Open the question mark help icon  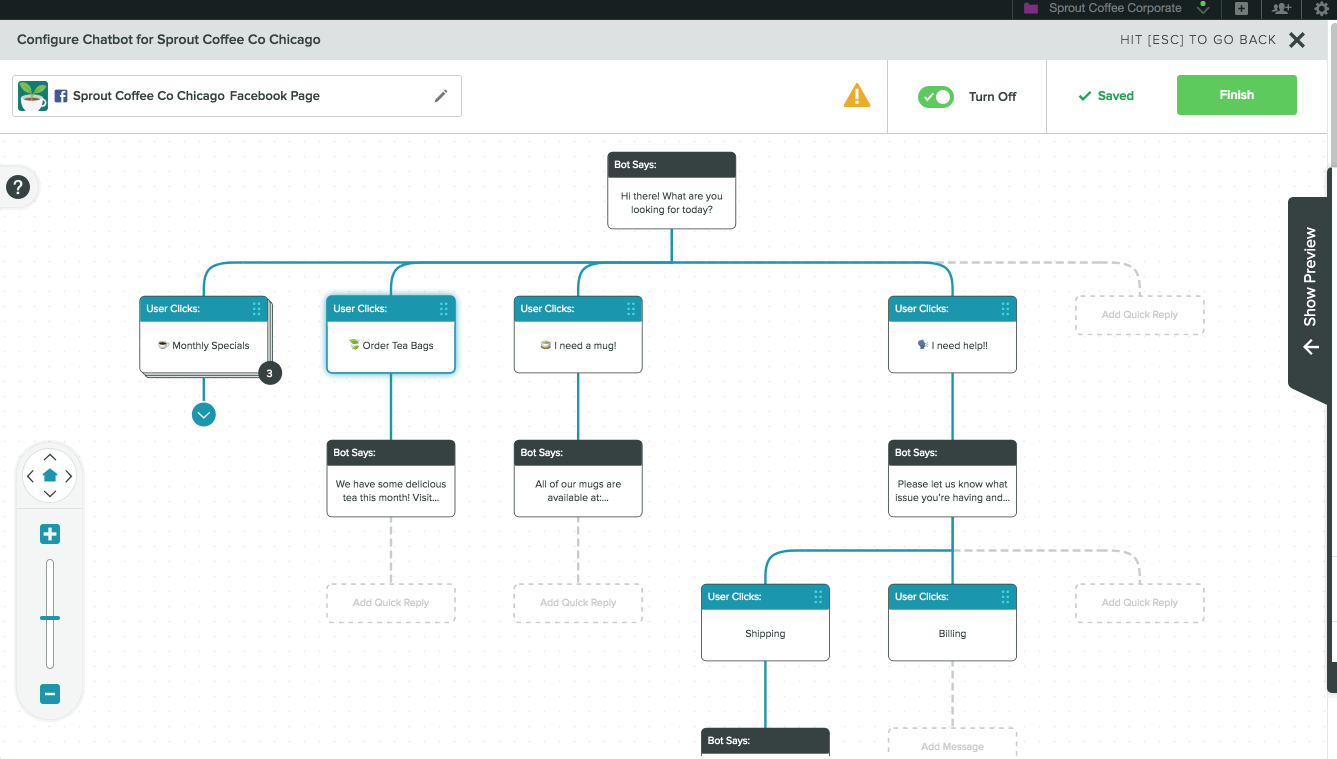coord(18,187)
